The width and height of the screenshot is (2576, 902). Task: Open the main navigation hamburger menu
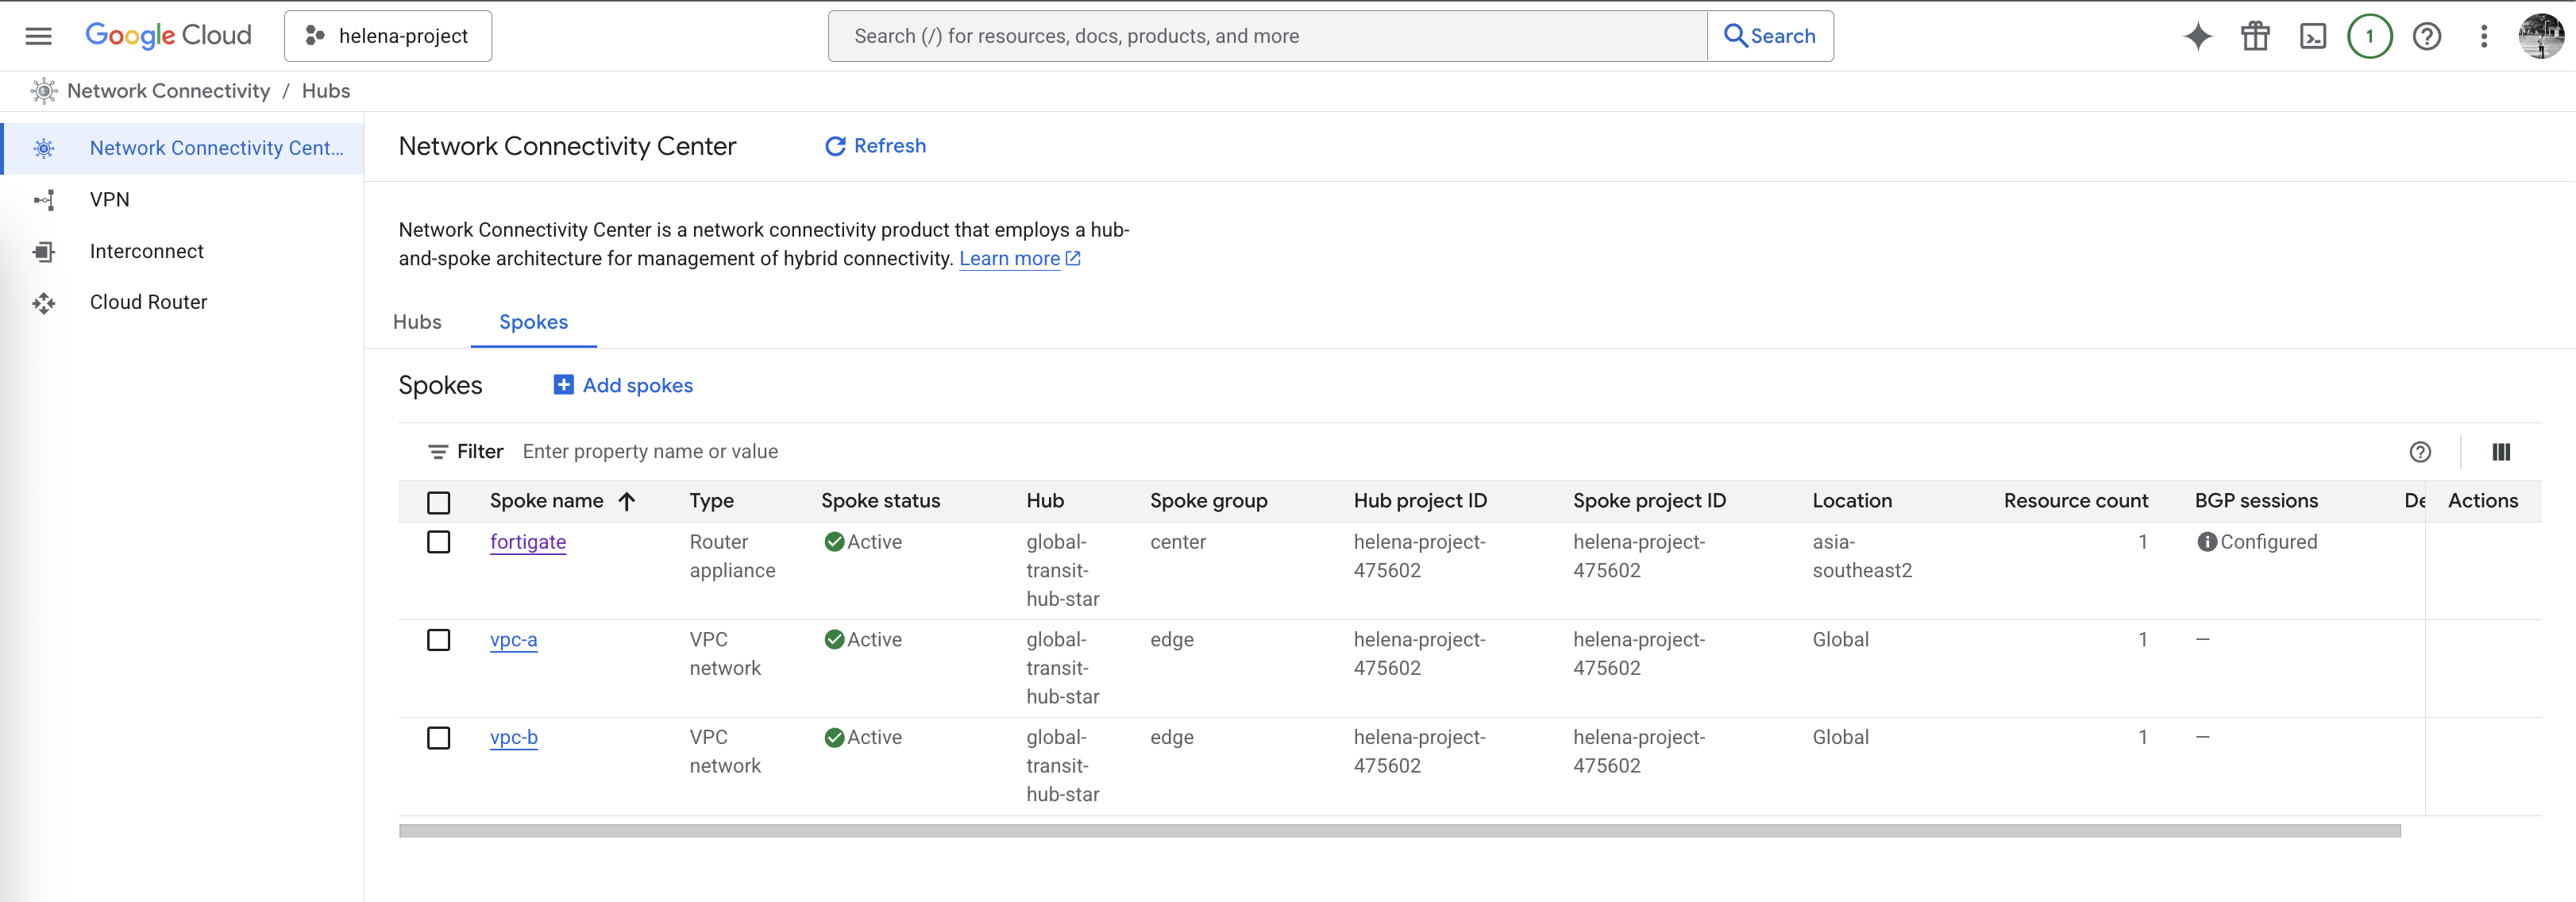point(38,36)
